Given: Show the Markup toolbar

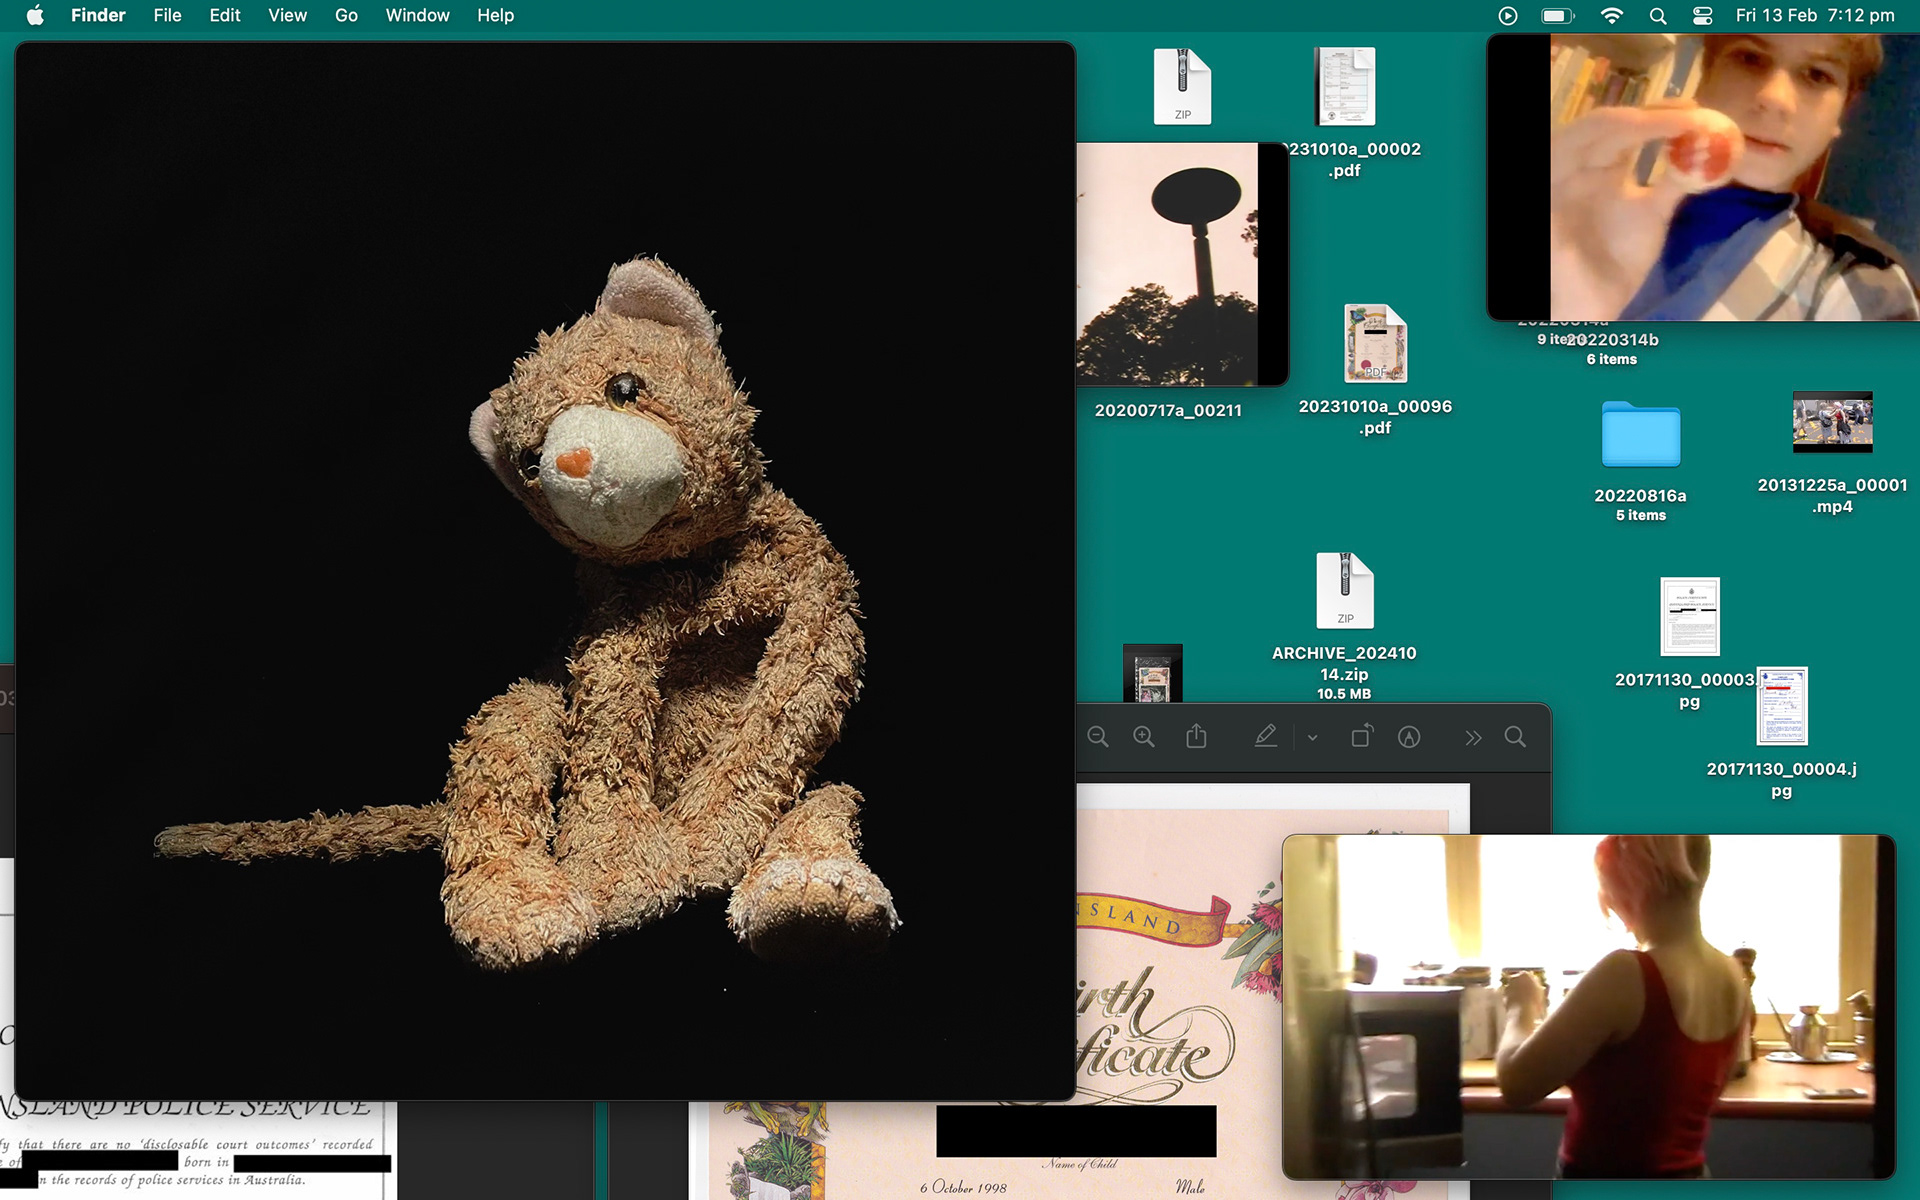Looking at the screenshot, I should click(1409, 737).
